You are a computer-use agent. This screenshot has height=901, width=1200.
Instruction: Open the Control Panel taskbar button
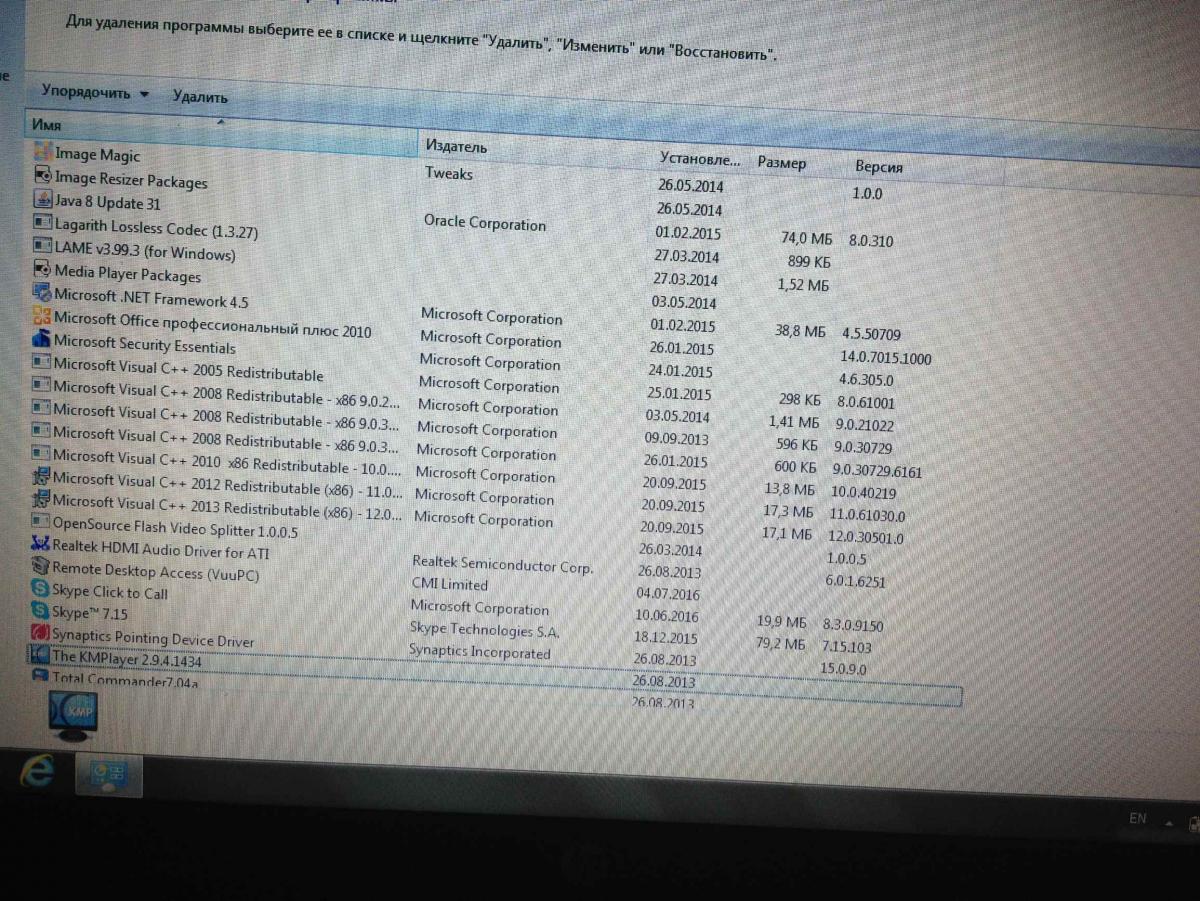tap(108, 773)
